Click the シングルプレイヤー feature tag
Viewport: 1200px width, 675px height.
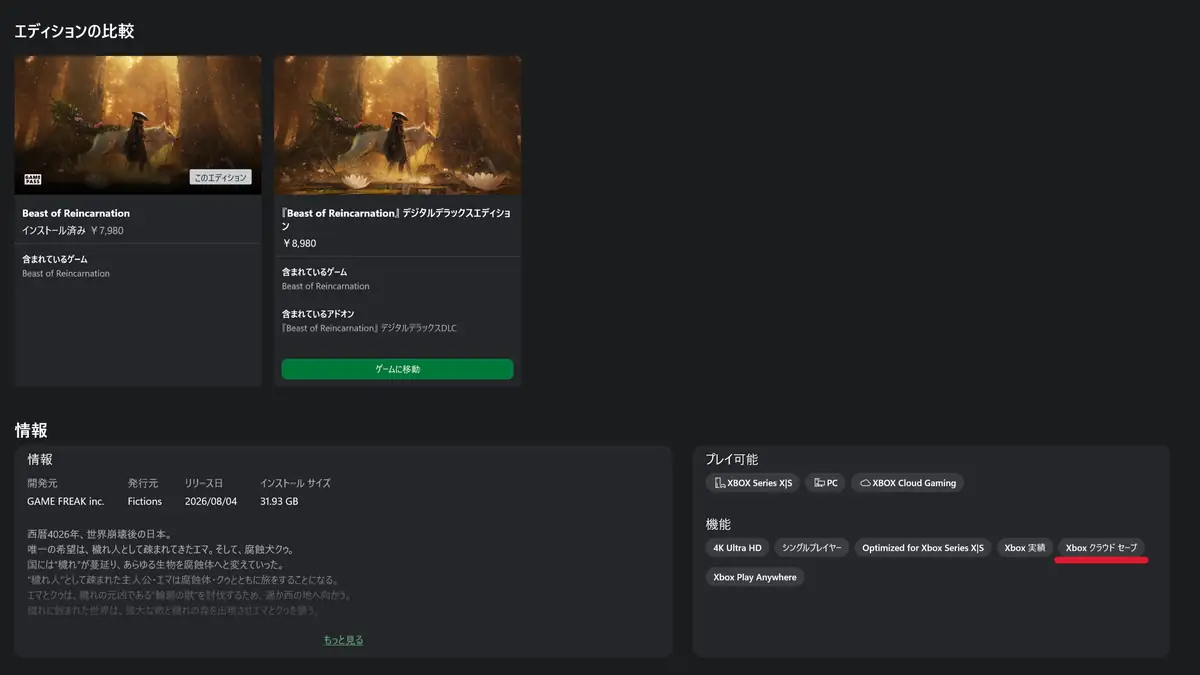pos(812,547)
